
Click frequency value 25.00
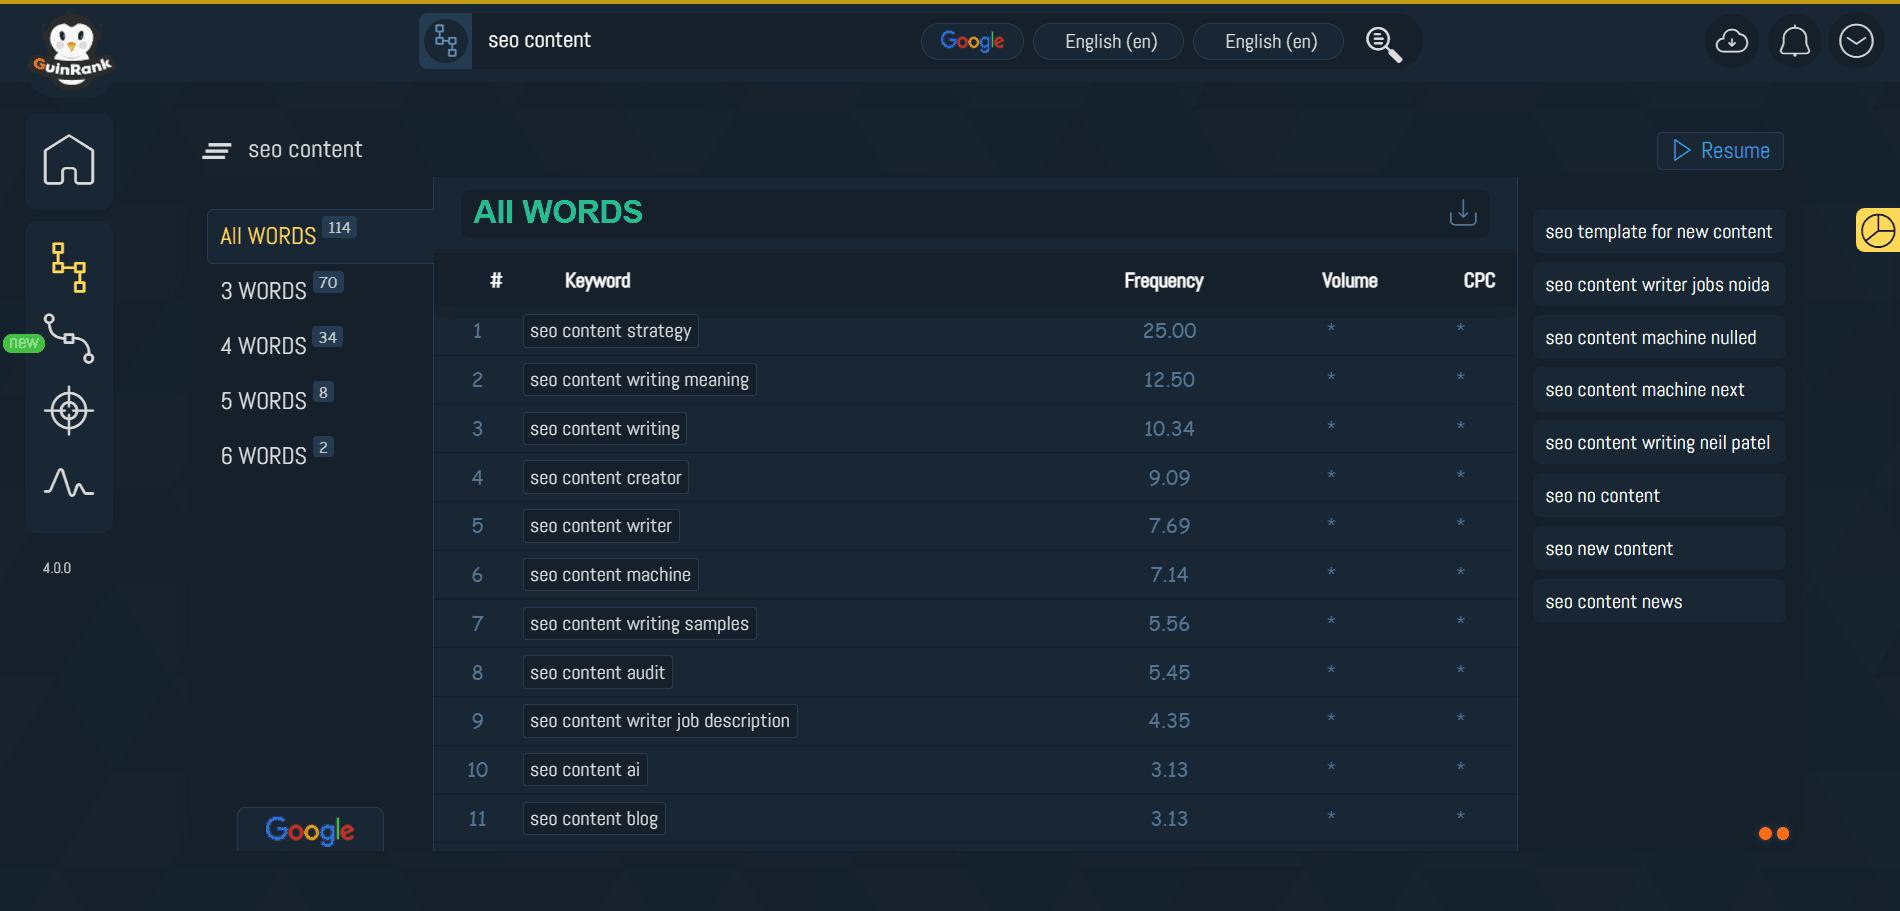click(x=1169, y=331)
